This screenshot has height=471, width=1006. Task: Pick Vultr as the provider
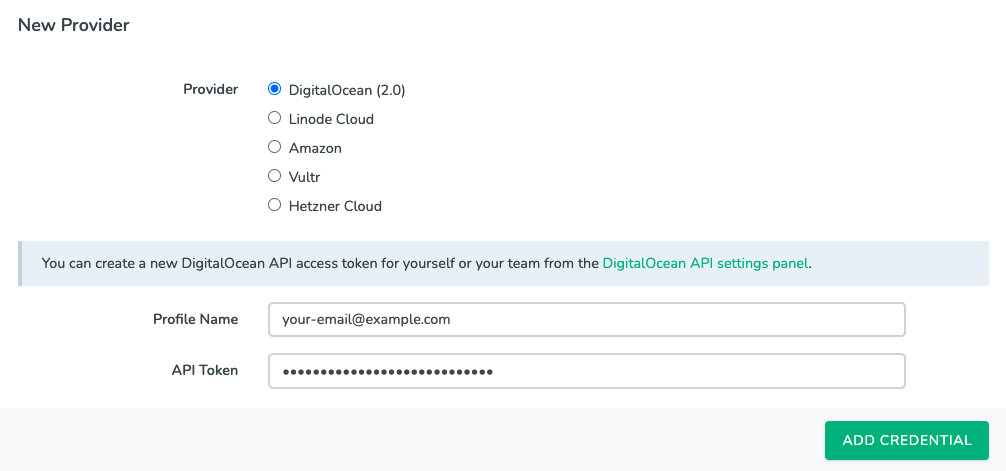[275, 176]
